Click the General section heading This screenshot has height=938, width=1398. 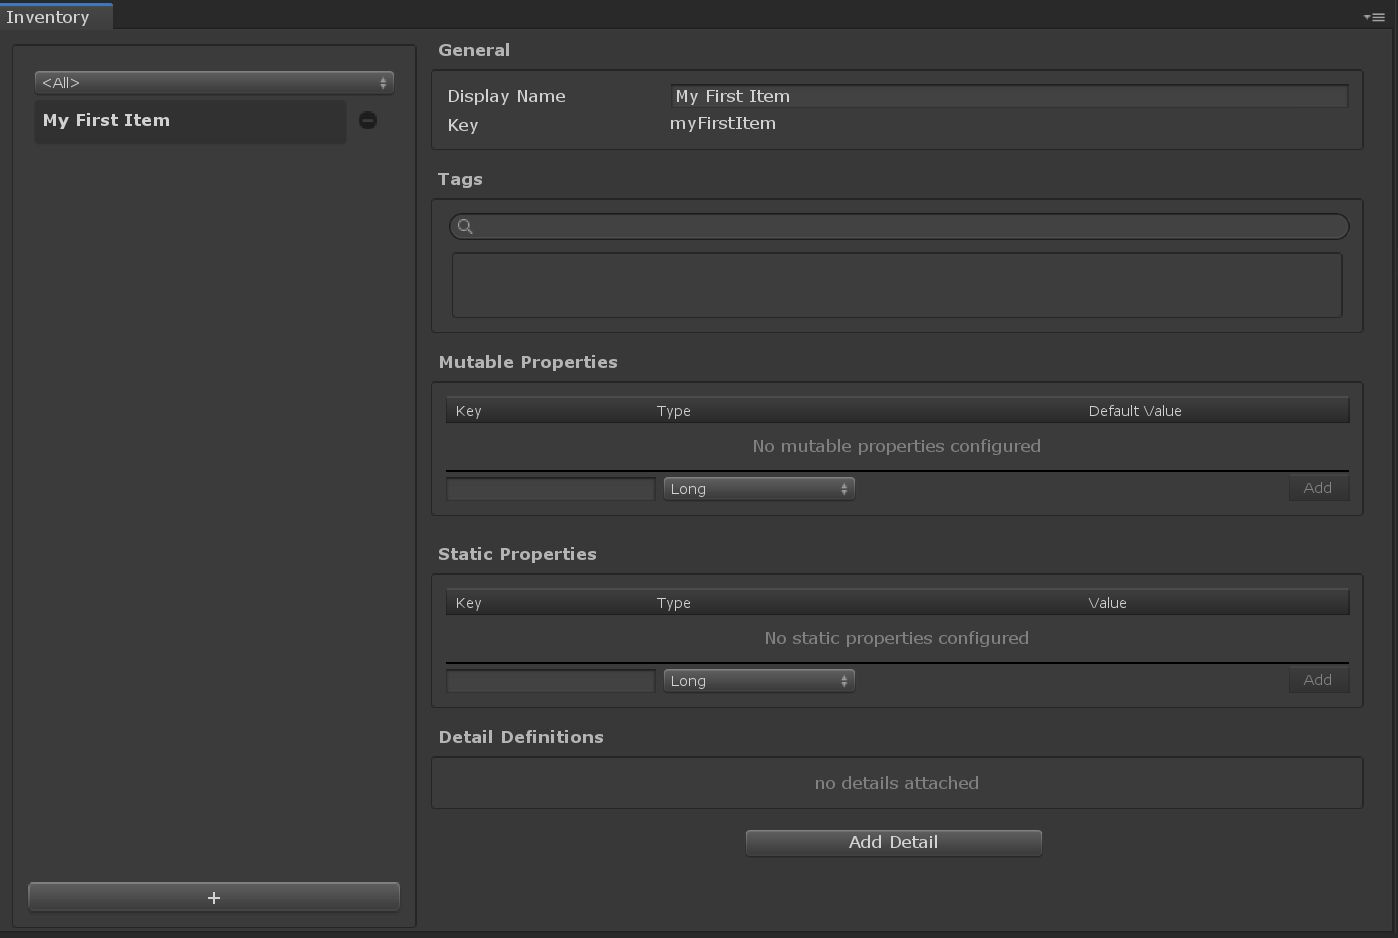pyautogui.click(x=474, y=50)
